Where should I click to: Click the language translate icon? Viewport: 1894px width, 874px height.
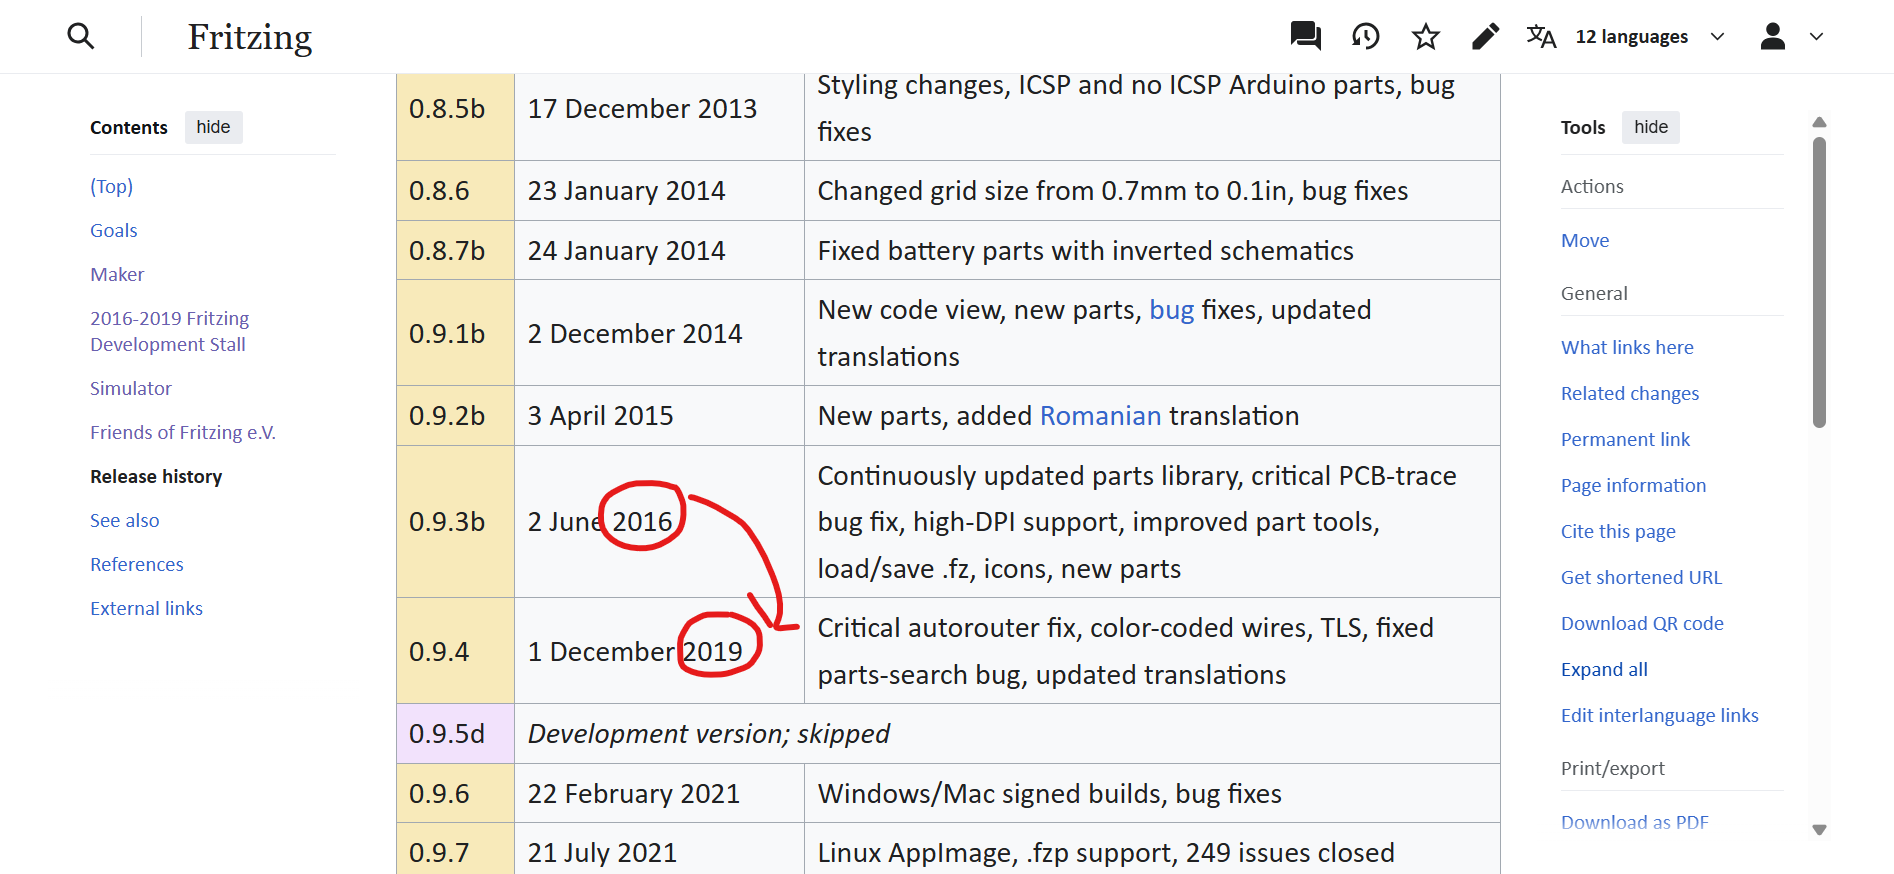(x=1541, y=37)
